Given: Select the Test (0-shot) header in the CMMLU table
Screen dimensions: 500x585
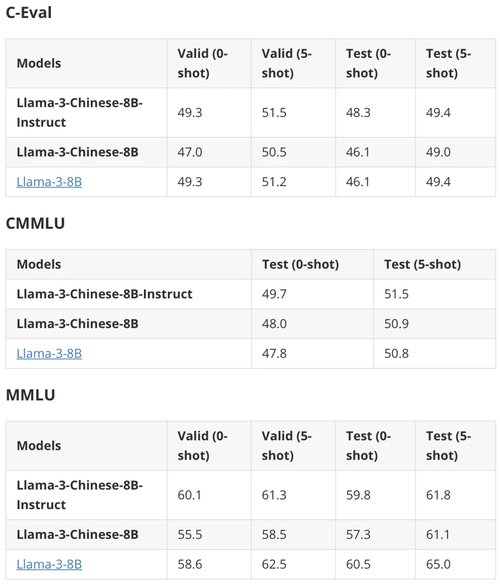Looking at the screenshot, I should click(x=300, y=264).
